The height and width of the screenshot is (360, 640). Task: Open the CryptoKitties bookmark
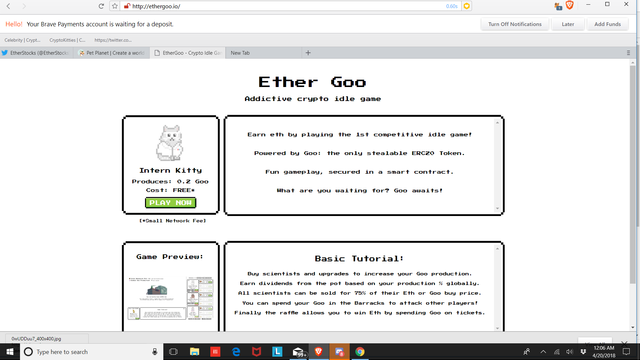[67, 40]
